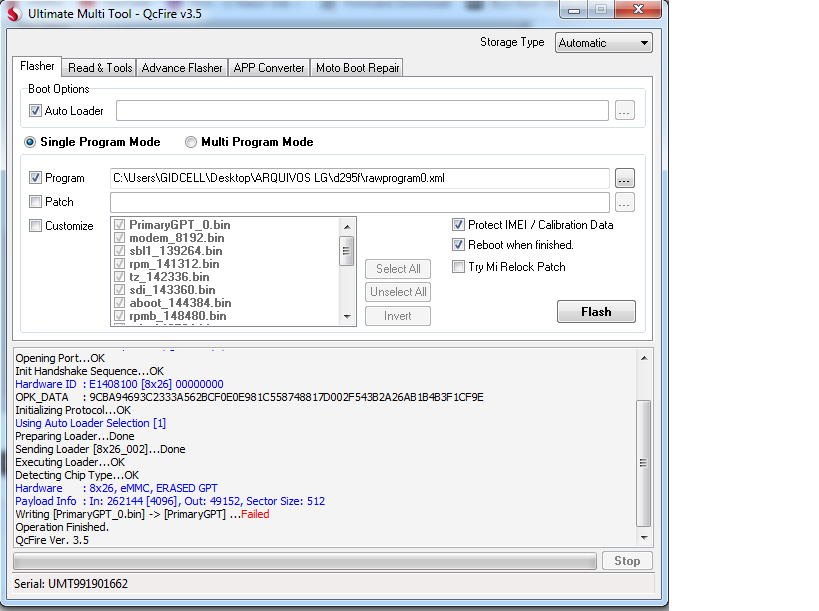Image resolution: width=819 pixels, height=611 pixels.
Task: Click the Serial: UMT991901662 status text
Action: 71,584
